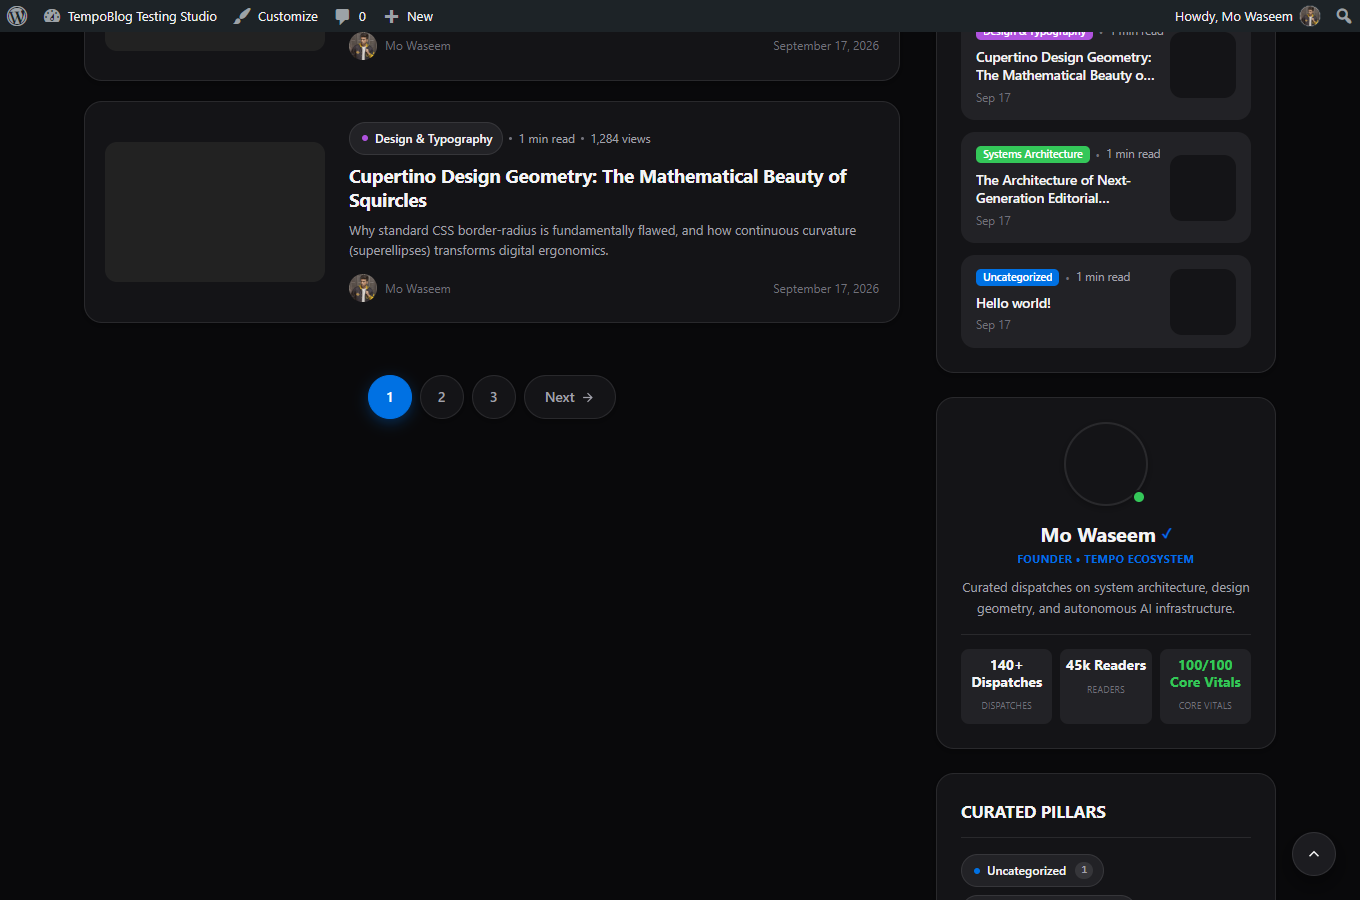Click September 17, 2026 date under Cupertino excerpt
The image size is (1360, 900).
(x=826, y=289)
